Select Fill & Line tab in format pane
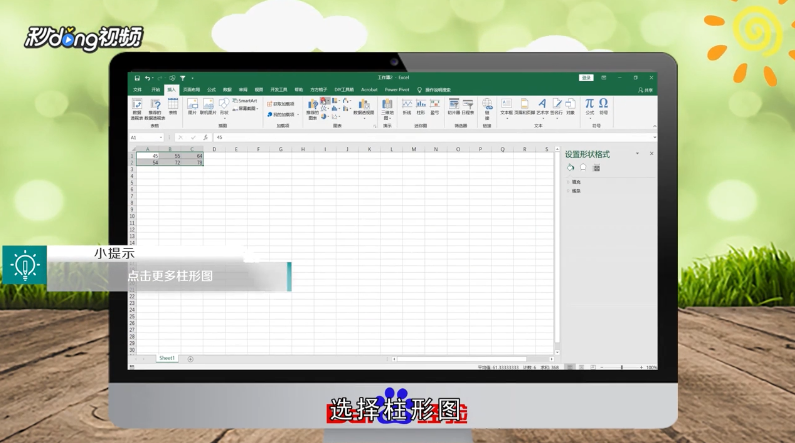This screenshot has height=443, width=795. (570, 168)
